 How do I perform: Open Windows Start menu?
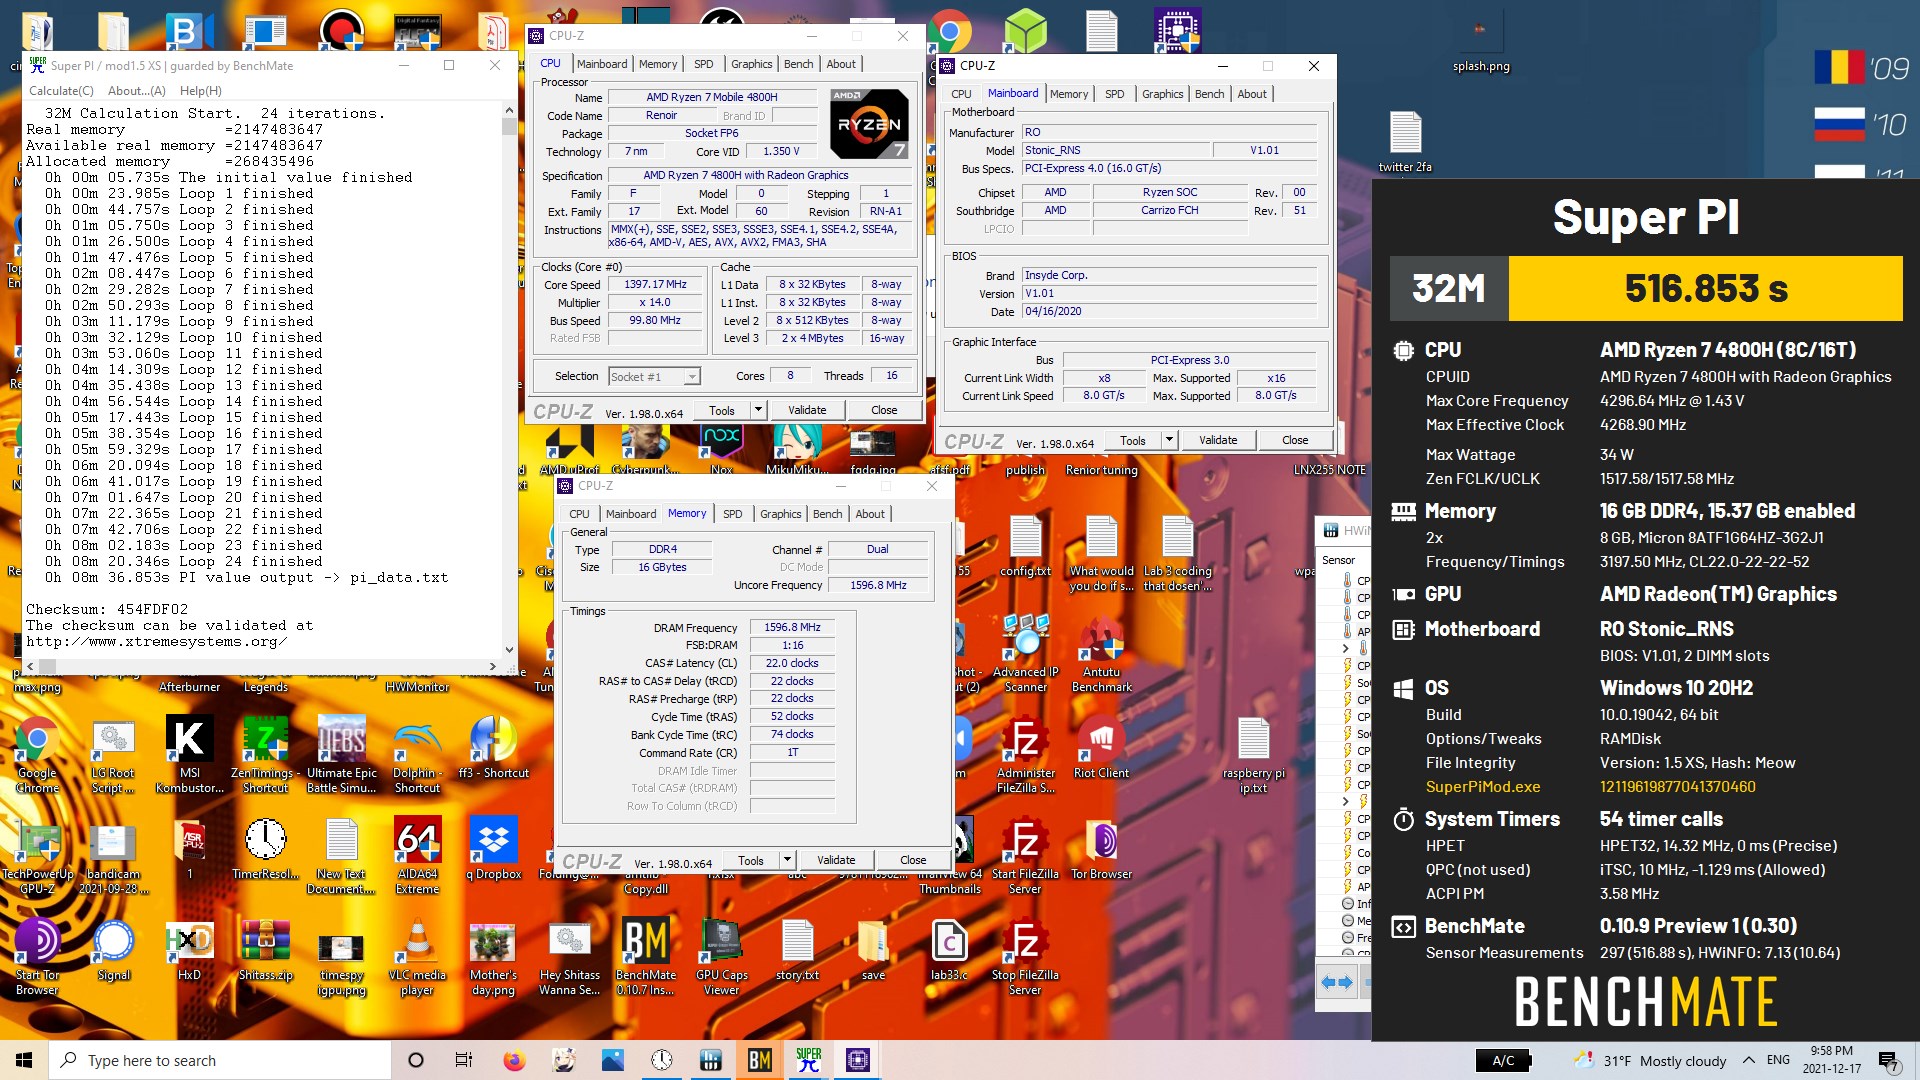tap(24, 1060)
